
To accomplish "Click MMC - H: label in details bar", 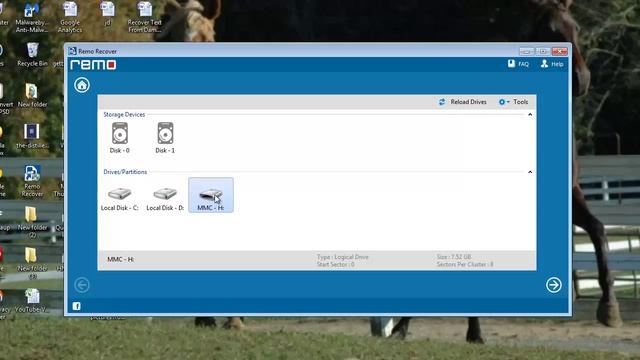I will (x=120, y=260).
